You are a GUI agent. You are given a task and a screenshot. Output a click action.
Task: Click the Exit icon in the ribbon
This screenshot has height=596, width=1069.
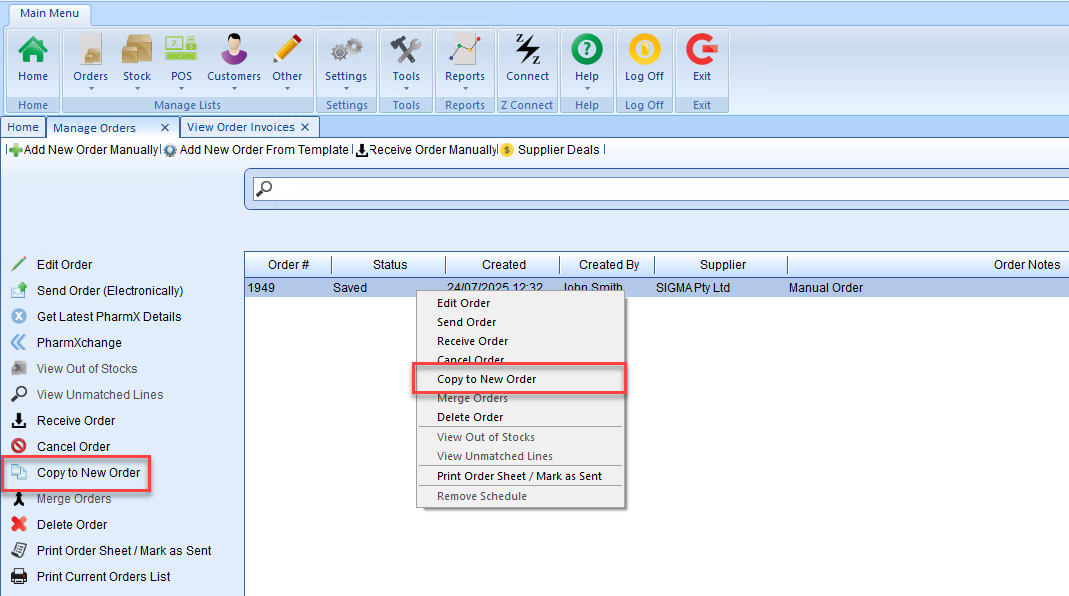click(x=702, y=49)
